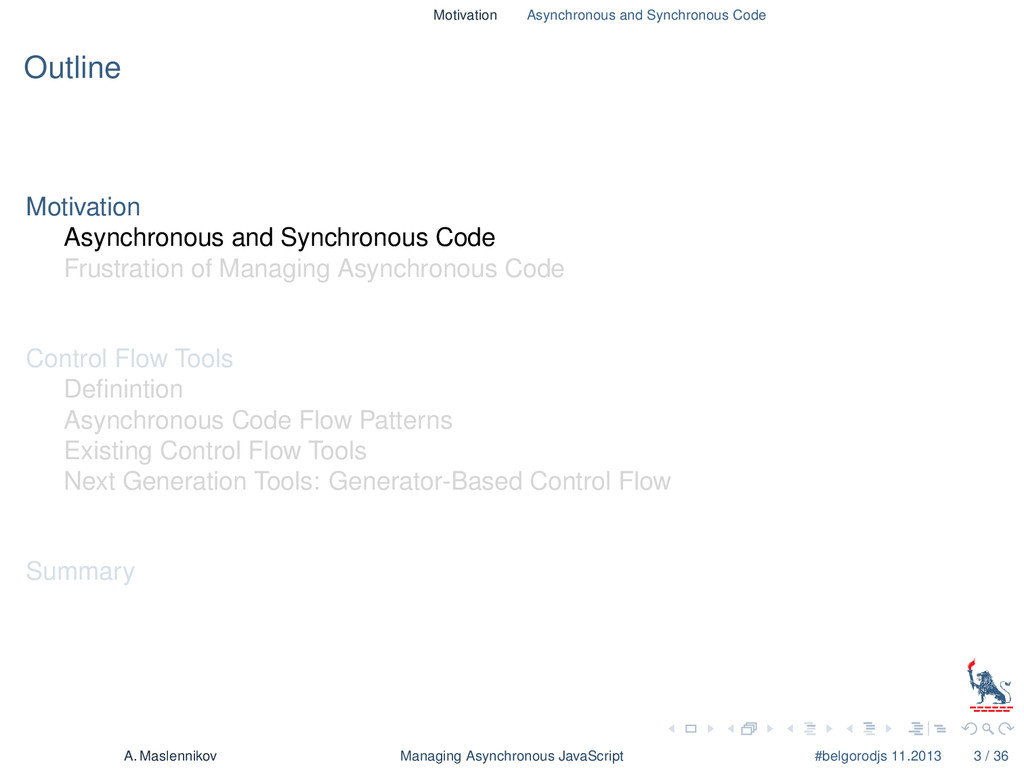The width and height of the screenshot is (1024, 768).
Task: Click the search magnifier navigation icon
Action: pyautogui.click(x=988, y=729)
